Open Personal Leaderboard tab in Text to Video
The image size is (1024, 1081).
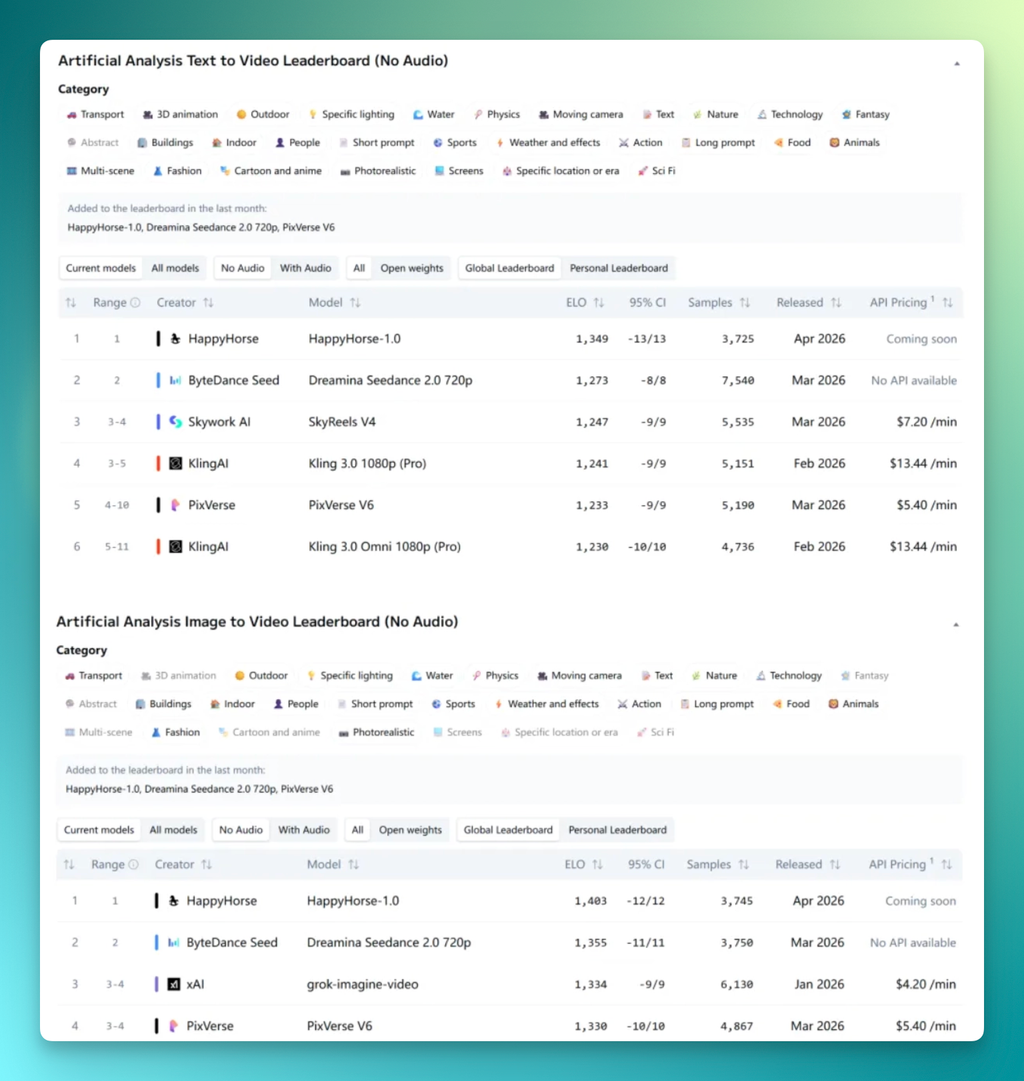click(x=619, y=268)
